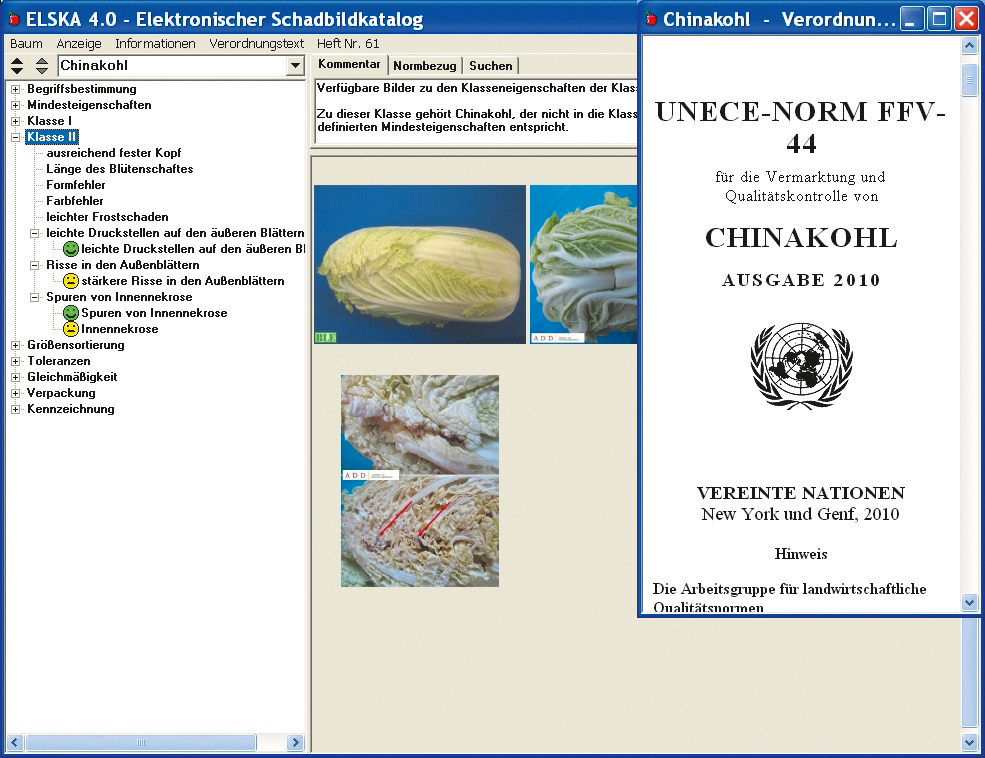The image size is (985, 758).
Task: Switch to the Normbezug tab
Action: click(x=425, y=65)
